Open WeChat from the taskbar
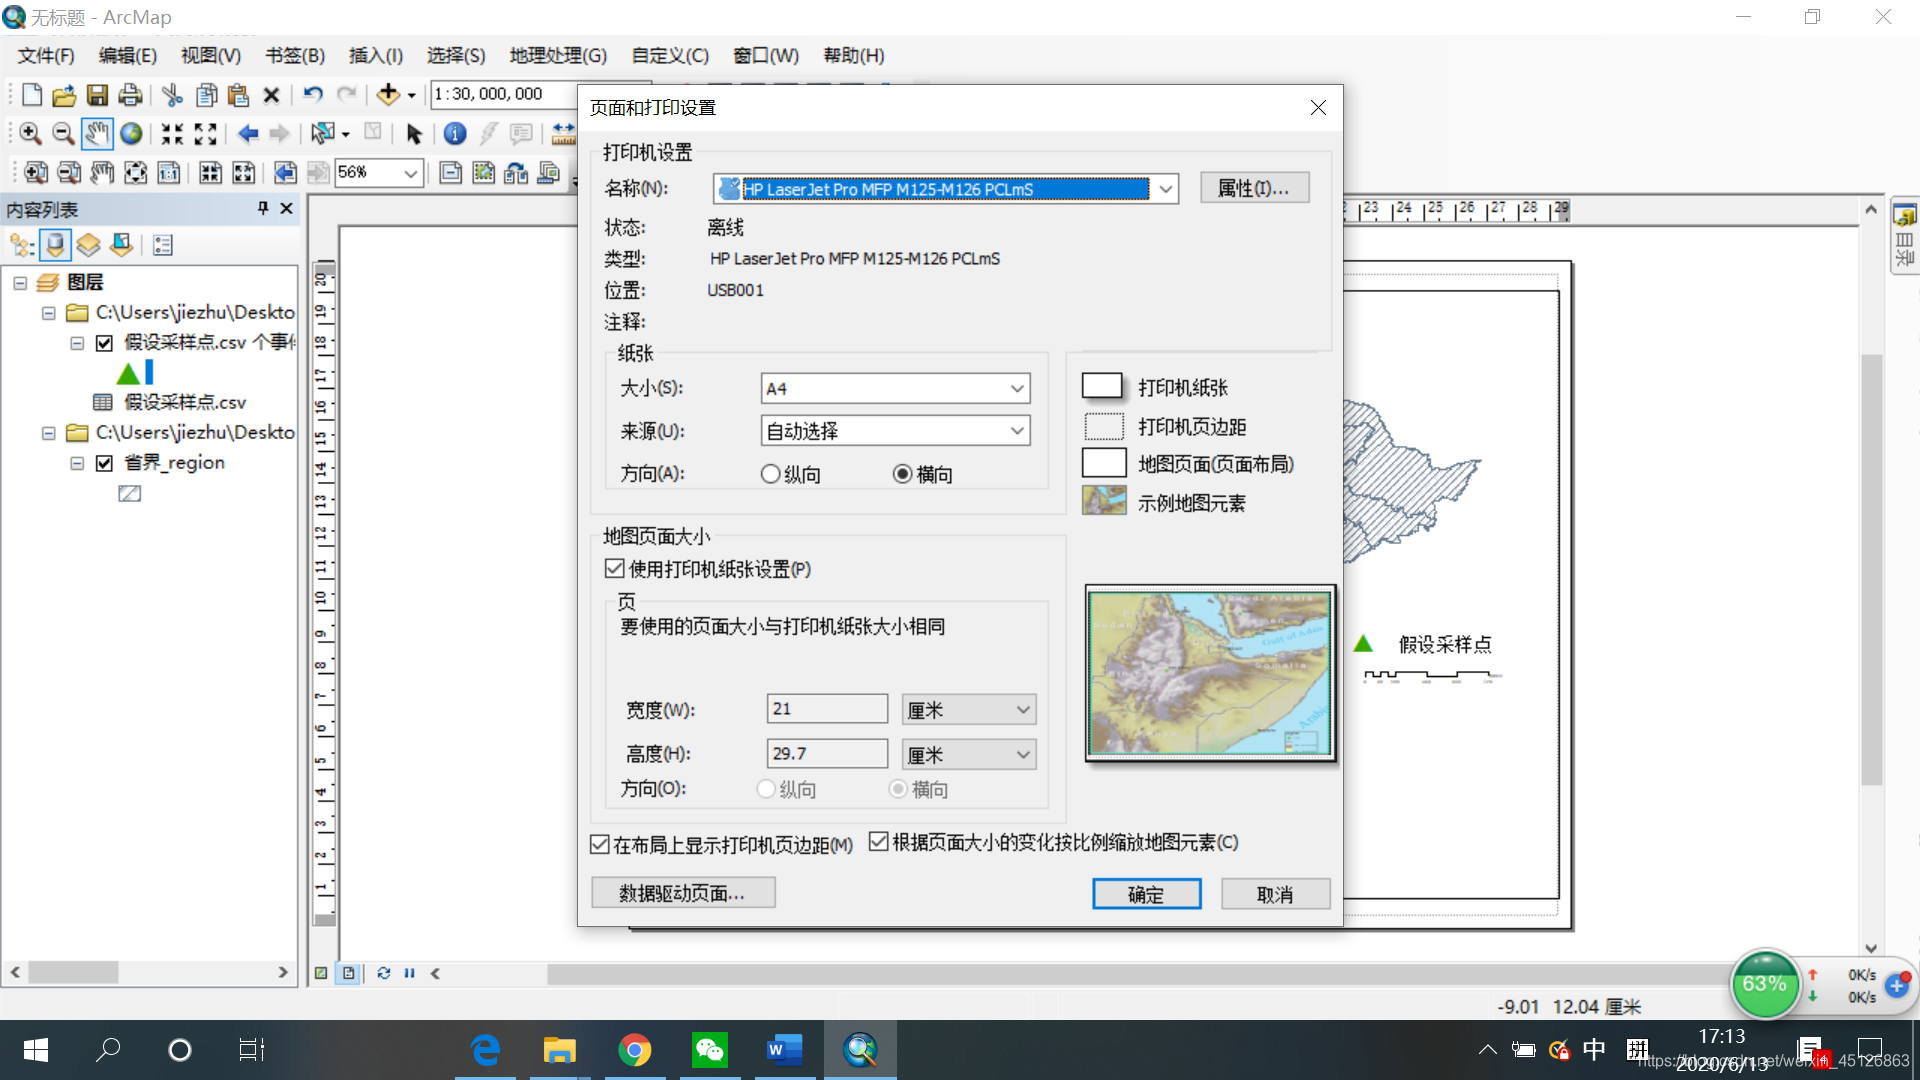The image size is (1920, 1080). [709, 1050]
